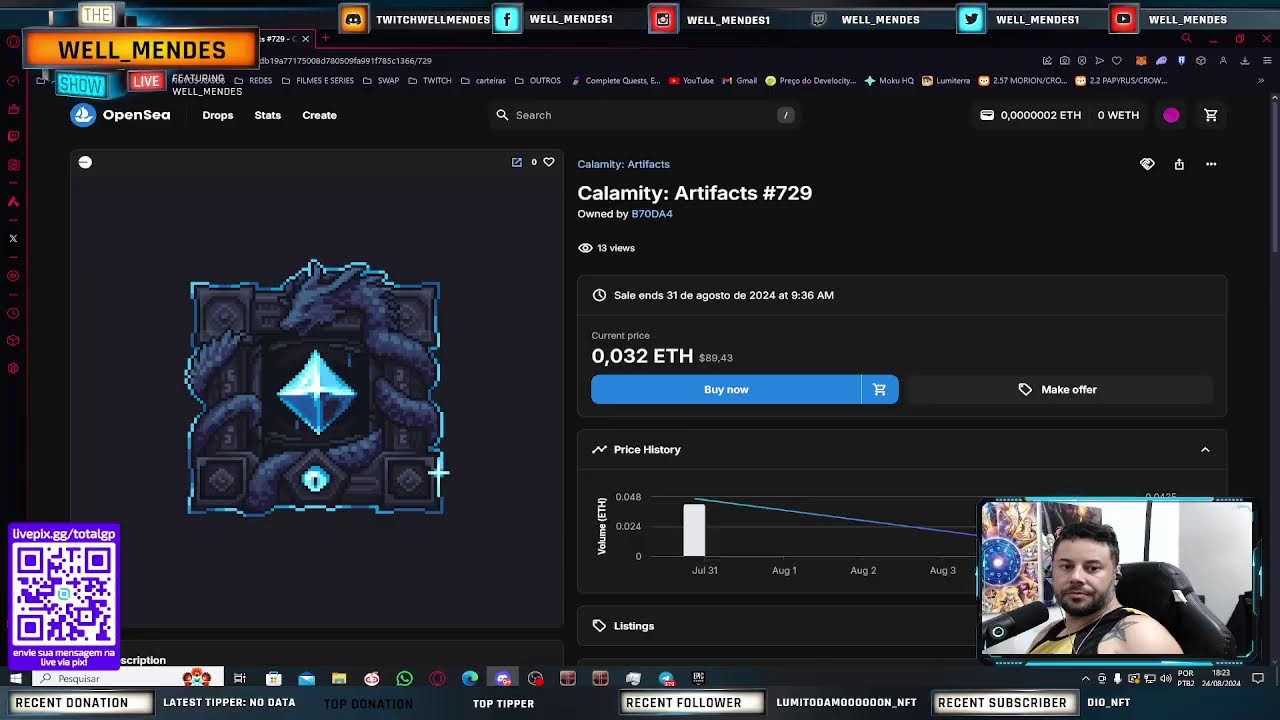This screenshot has height=720, width=1280.
Task: Open the Drops menu
Action: tap(217, 115)
